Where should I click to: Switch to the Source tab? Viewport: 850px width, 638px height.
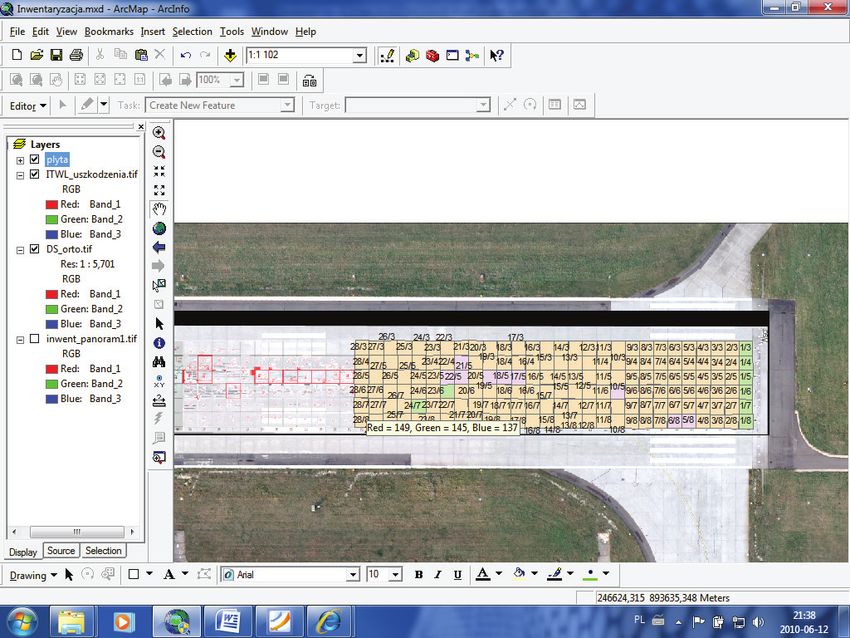pyautogui.click(x=61, y=551)
